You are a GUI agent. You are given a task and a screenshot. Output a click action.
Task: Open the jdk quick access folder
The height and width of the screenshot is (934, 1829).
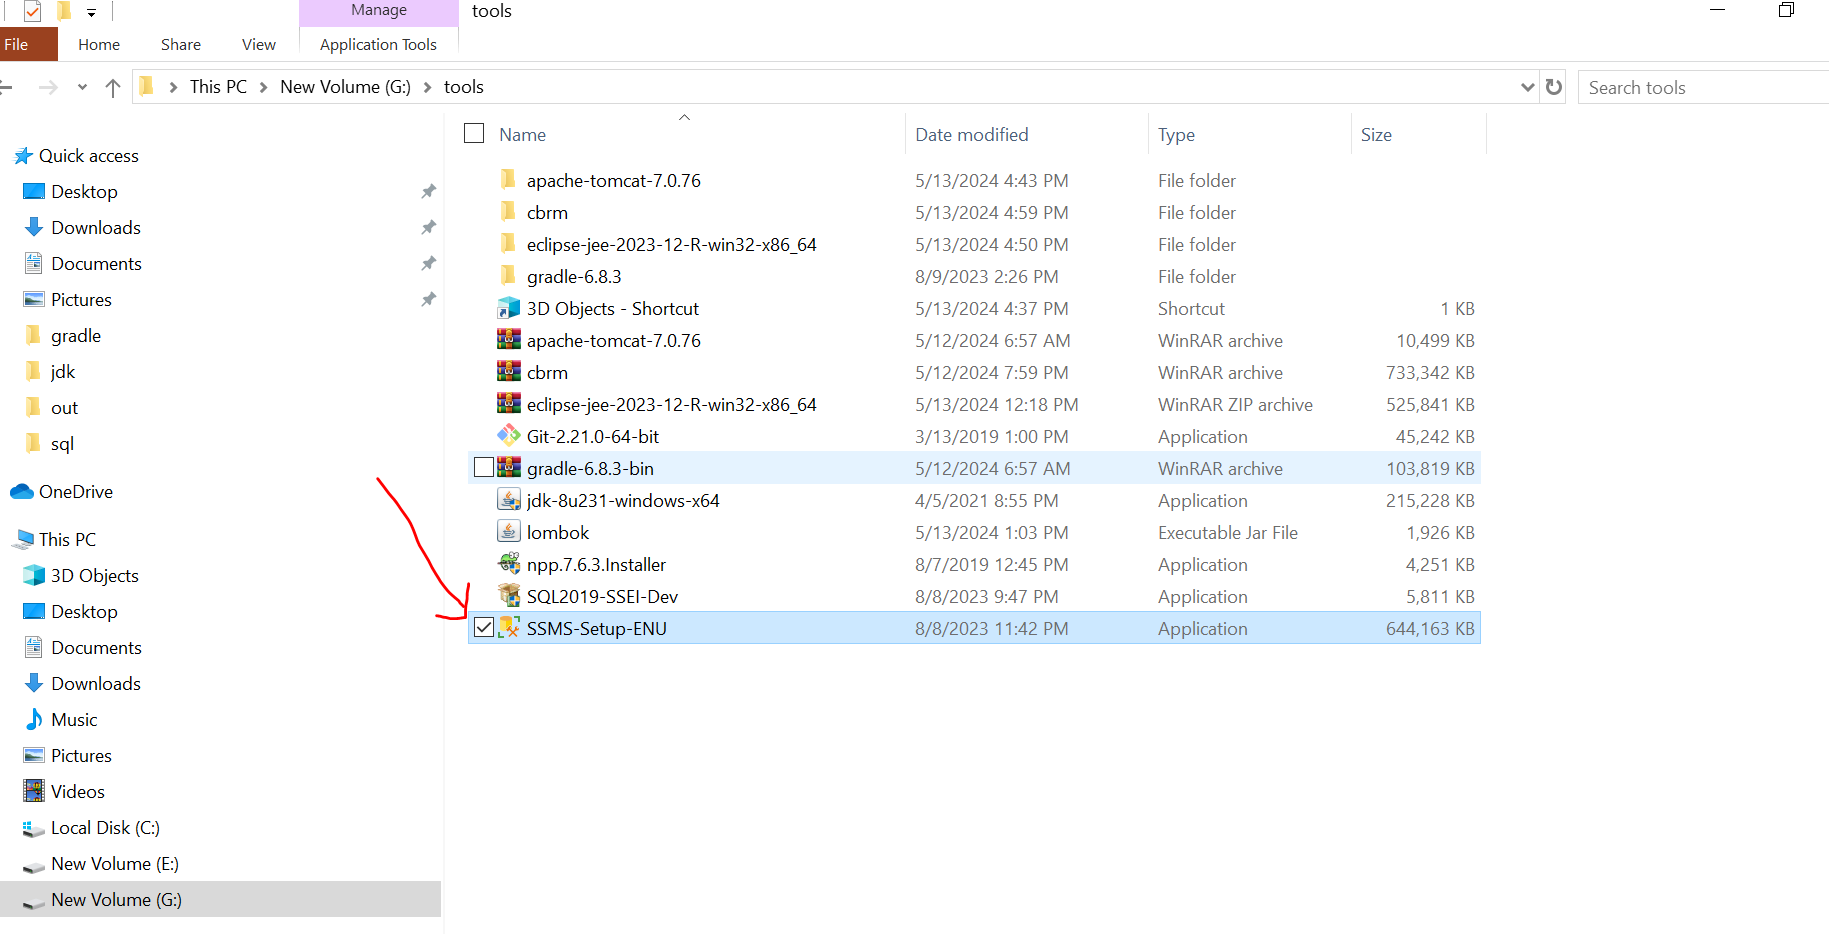(63, 371)
